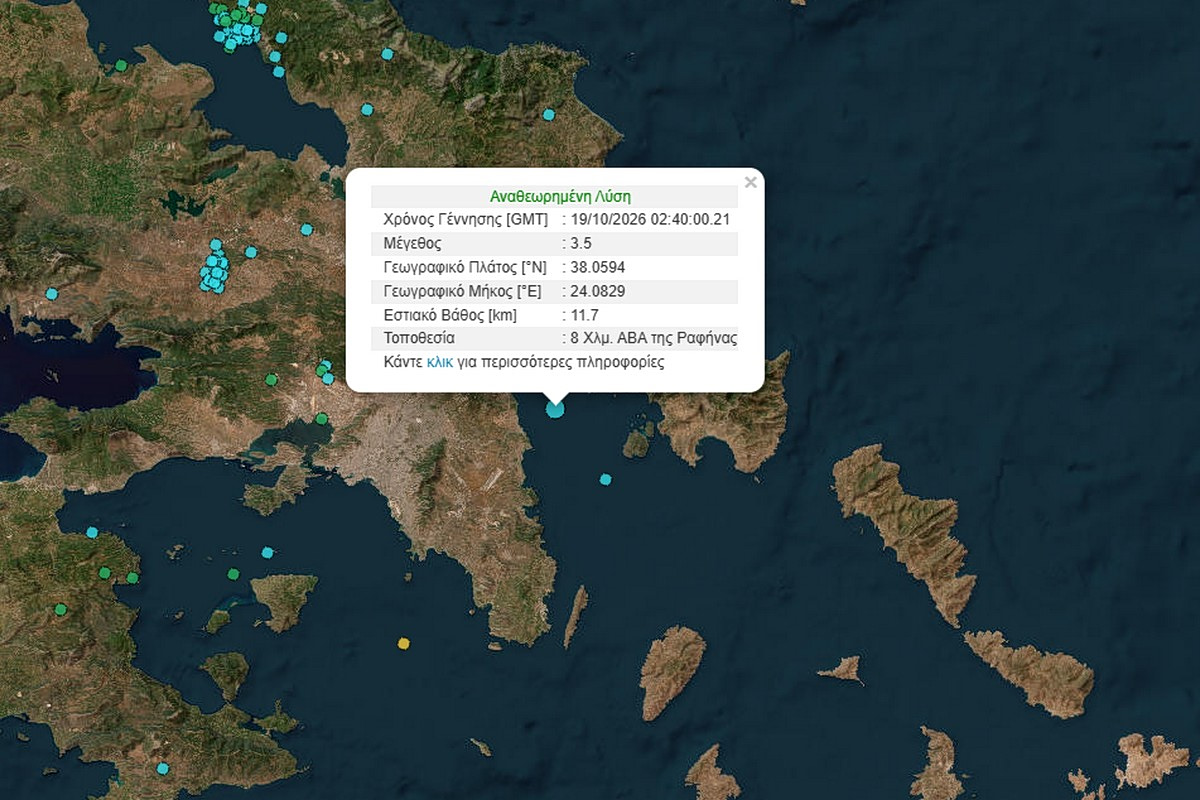The height and width of the screenshot is (800, 1200).
Task: Click the "Μέγεθος" label
Action: point(412,243)
